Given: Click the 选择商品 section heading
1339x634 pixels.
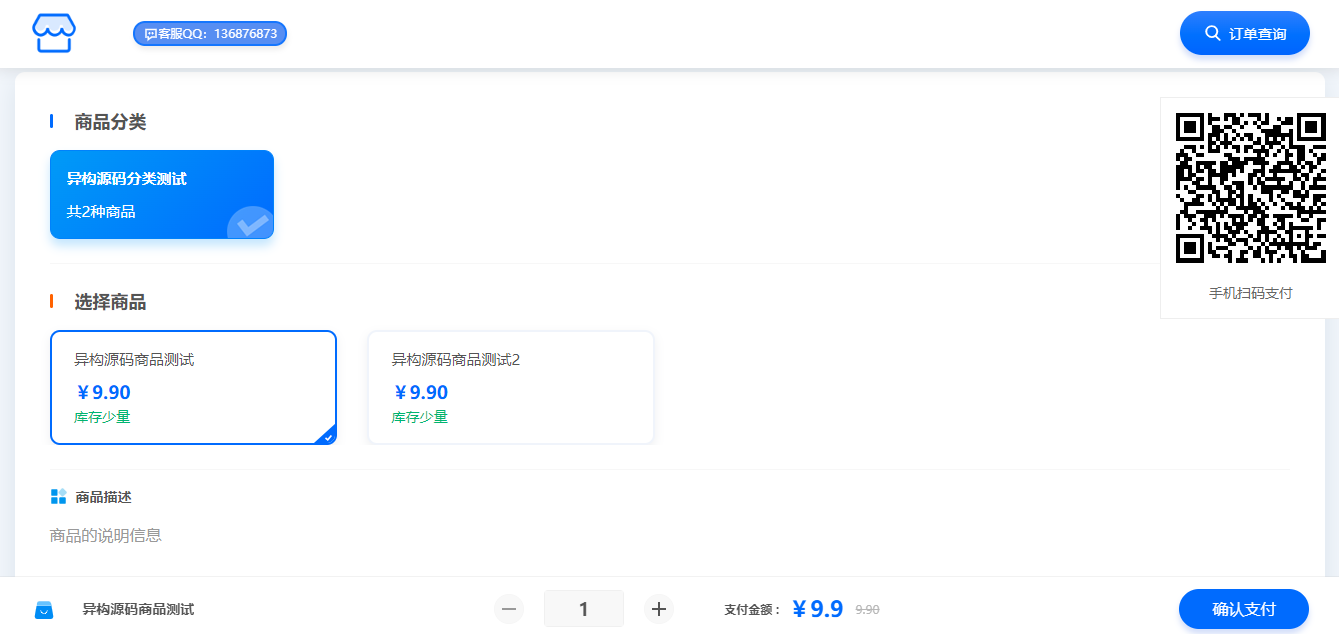Looking at the screenshot, I should tap(110, 302).
